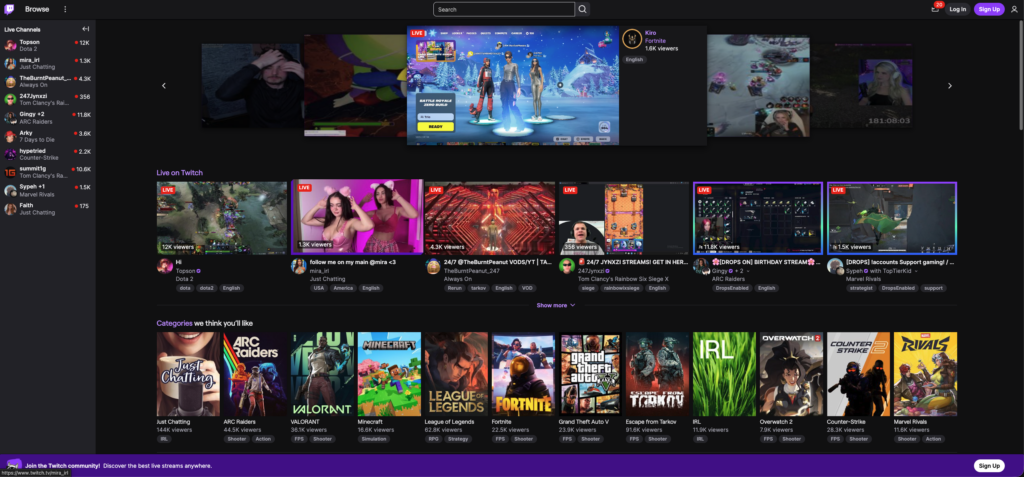The height and width of the screenshot is (477, 1024).
Task: Focus the Search input field
Action: 503,9
